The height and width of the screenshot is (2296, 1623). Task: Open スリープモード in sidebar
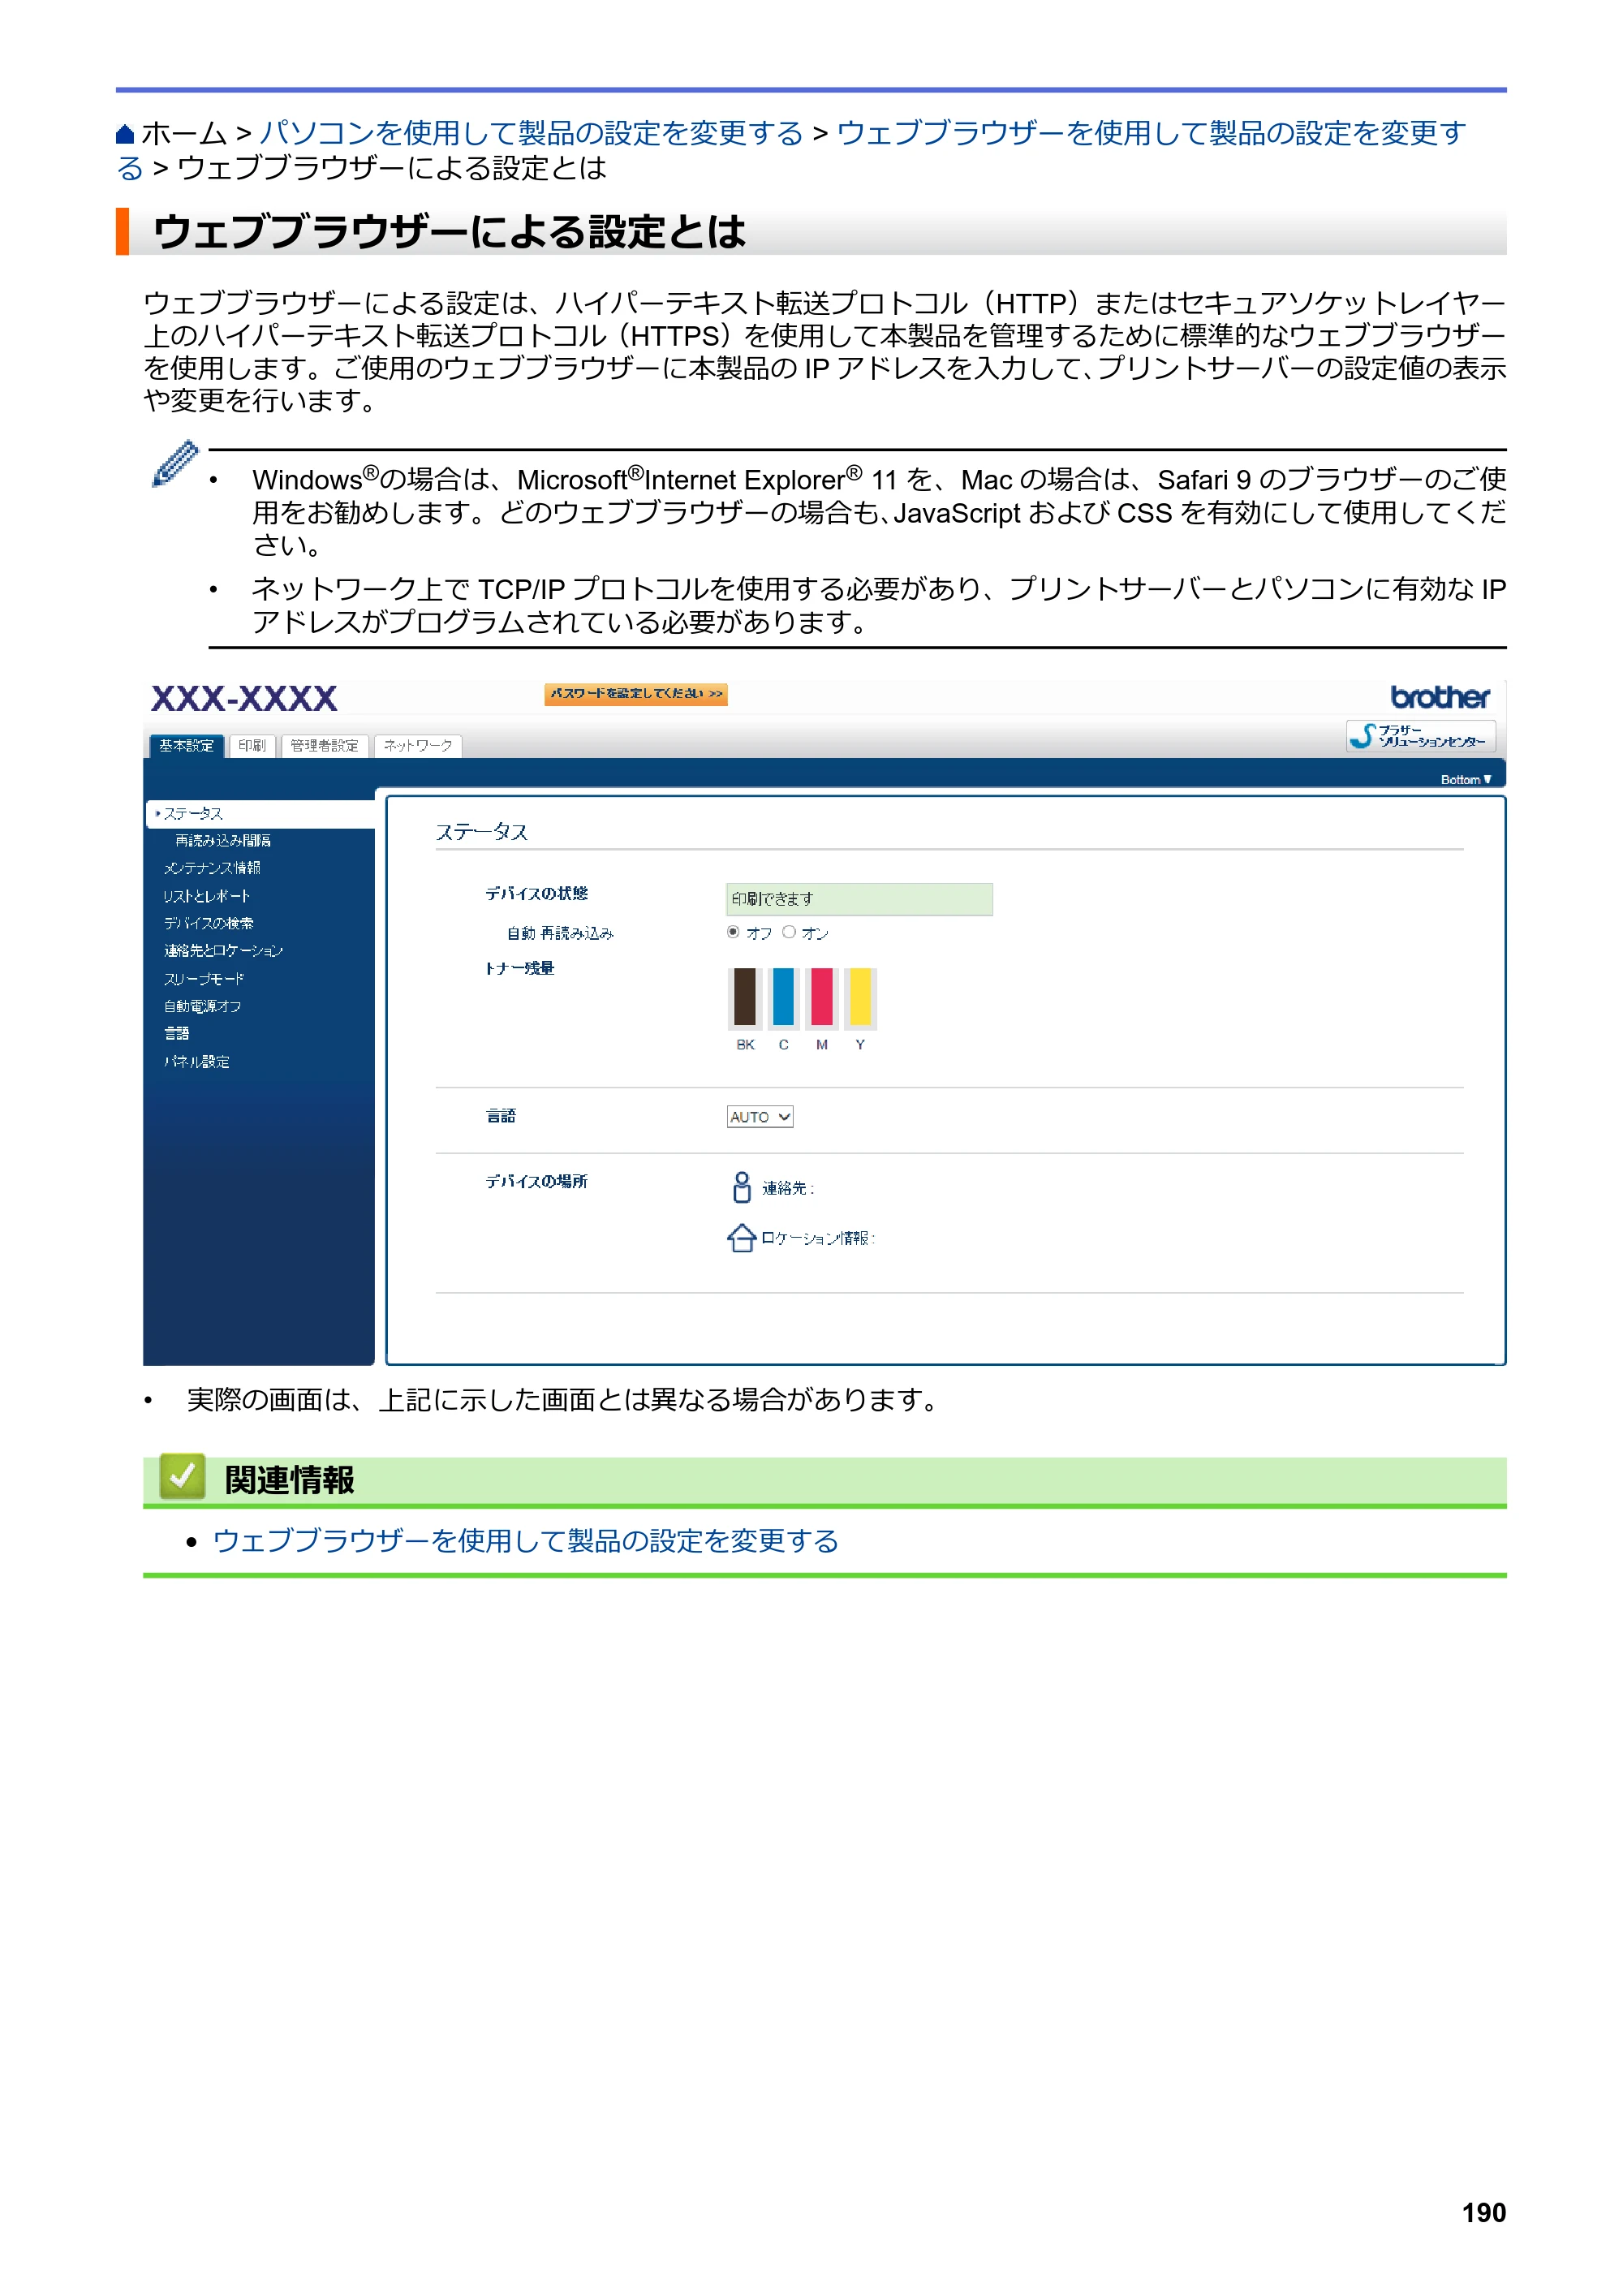pos(204,979)
